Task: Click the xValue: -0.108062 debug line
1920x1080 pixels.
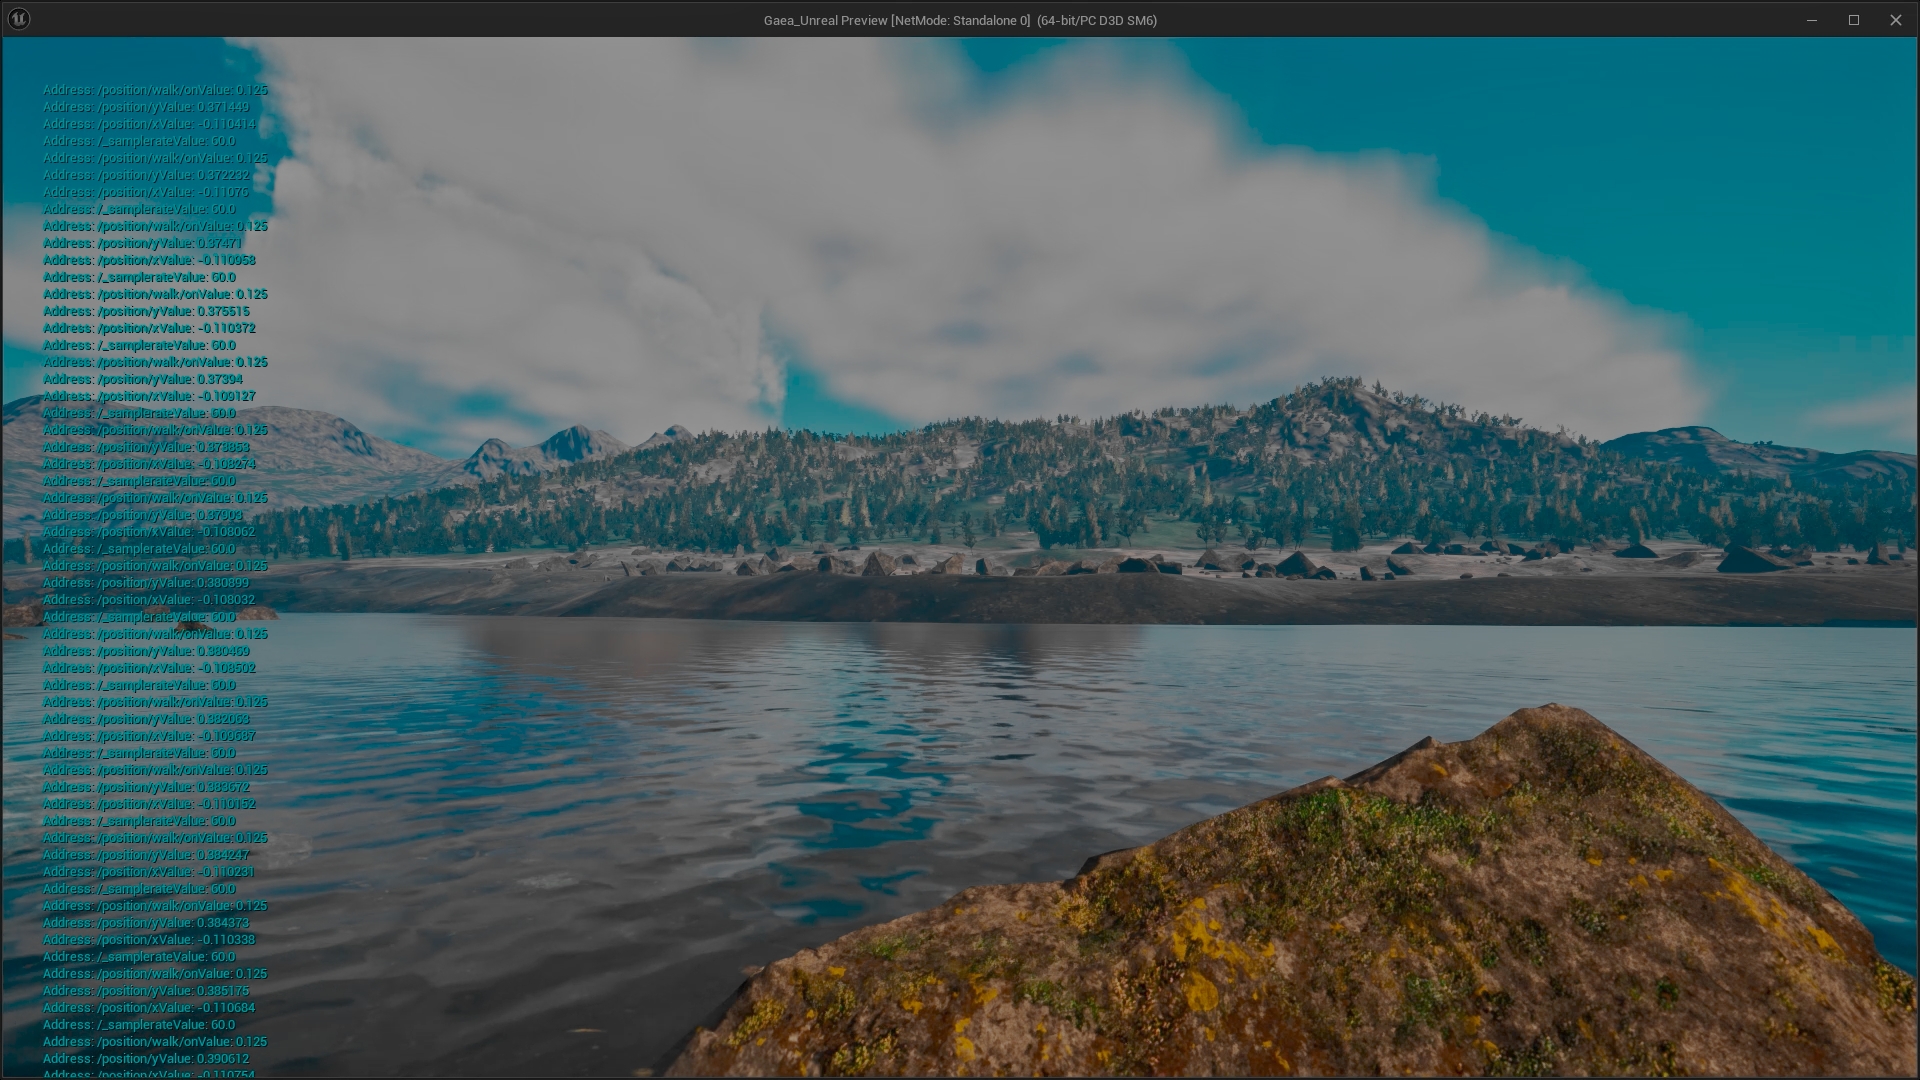Action: coord(149,532)
